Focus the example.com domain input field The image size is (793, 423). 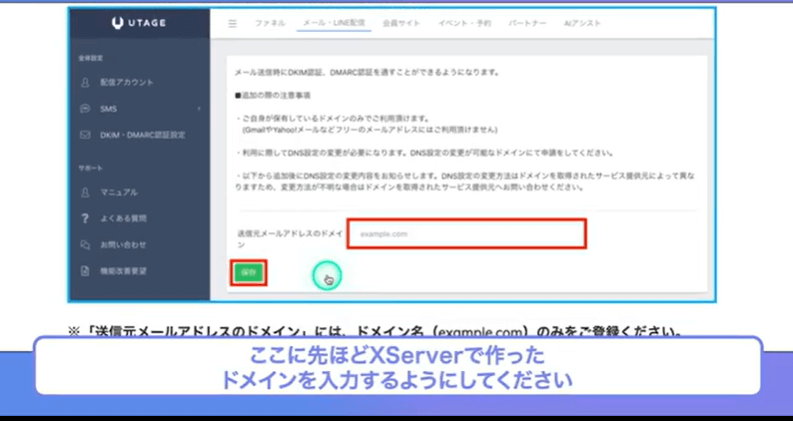tap(466, 234)
